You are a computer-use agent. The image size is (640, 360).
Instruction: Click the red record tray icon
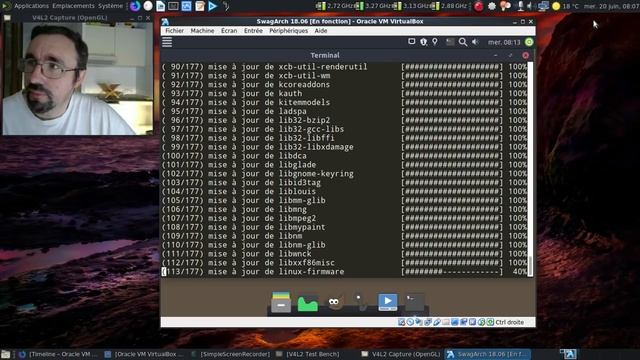[x=479, y=6]
